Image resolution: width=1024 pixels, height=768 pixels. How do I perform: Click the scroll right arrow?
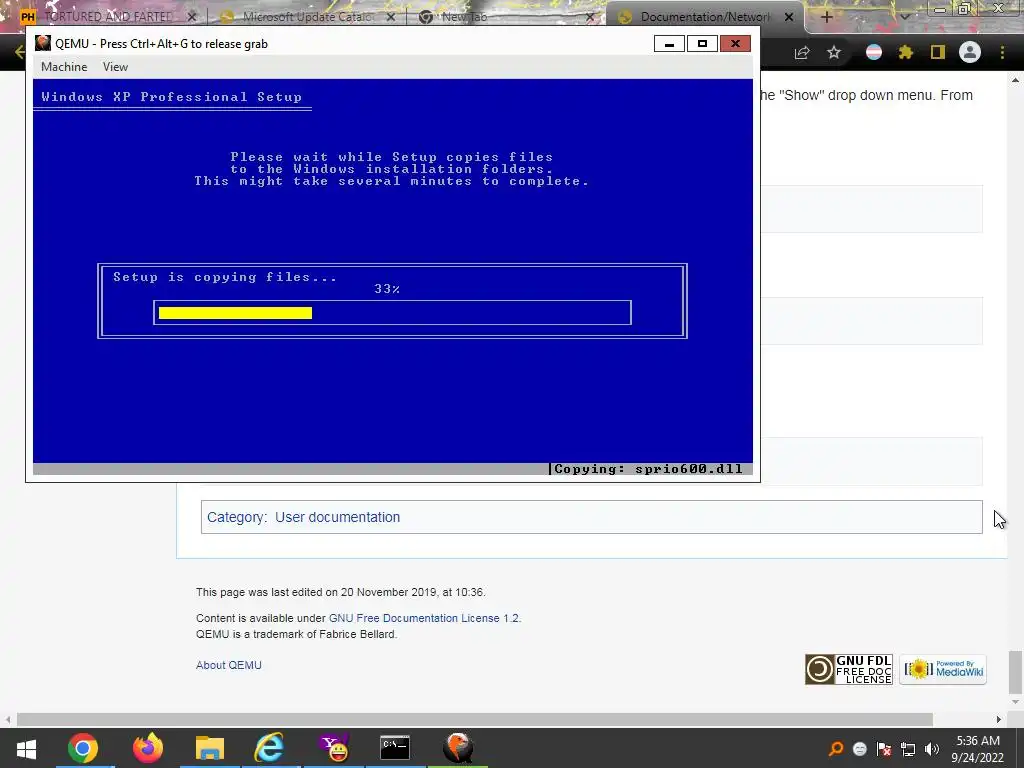pyautogui.click(x=999, y=719)
